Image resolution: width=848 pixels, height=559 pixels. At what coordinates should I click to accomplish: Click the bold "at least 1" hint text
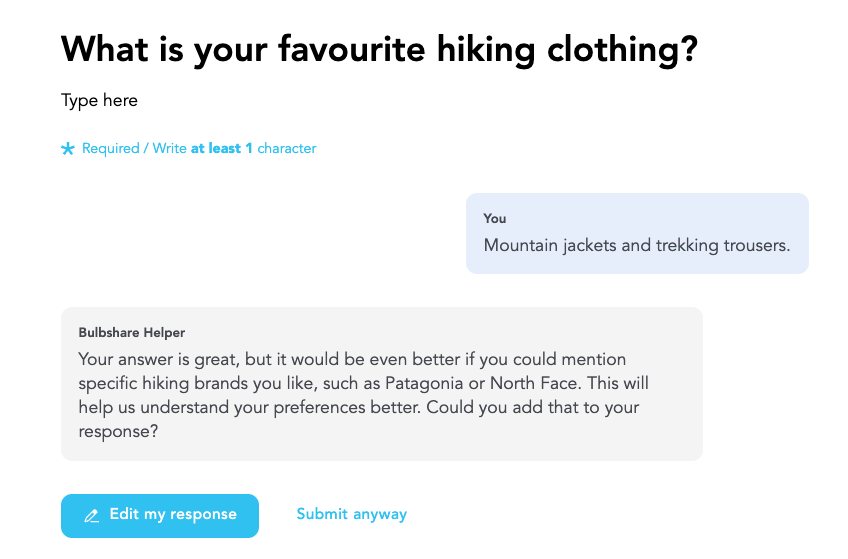coord(222,148)
